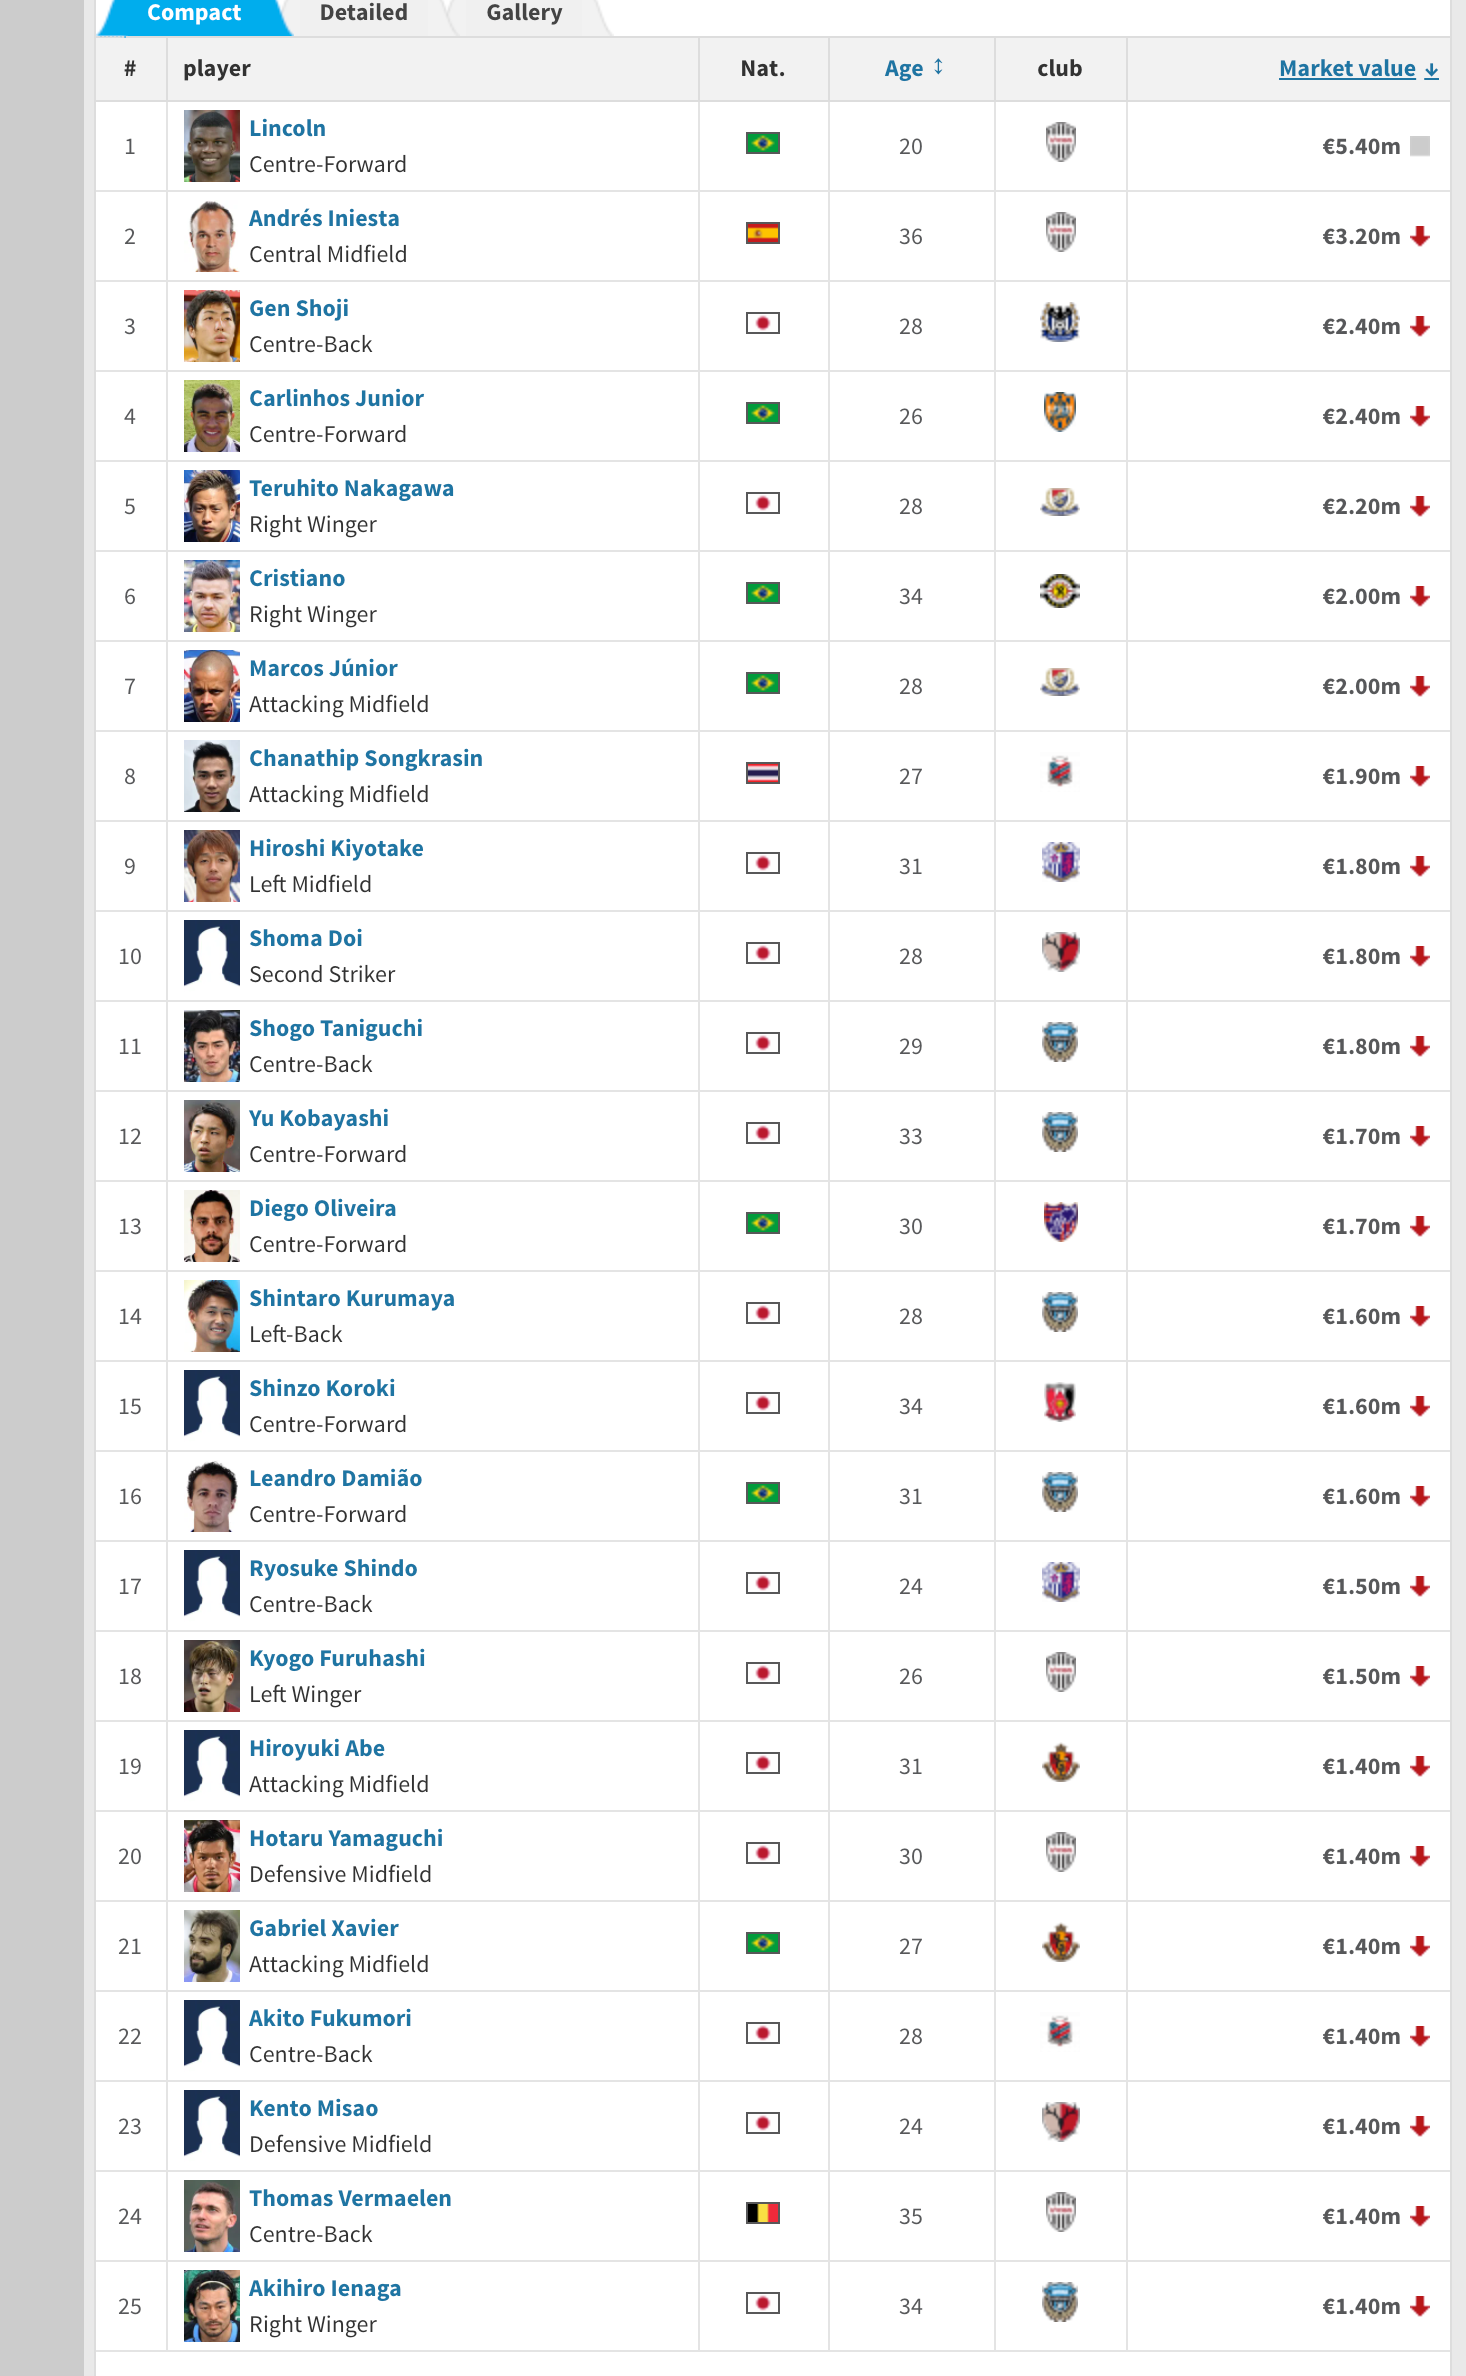This screenshot has width=1466, height=2376.
Task: Open Lincoln's club crest icon
Action: point(1060,143)
